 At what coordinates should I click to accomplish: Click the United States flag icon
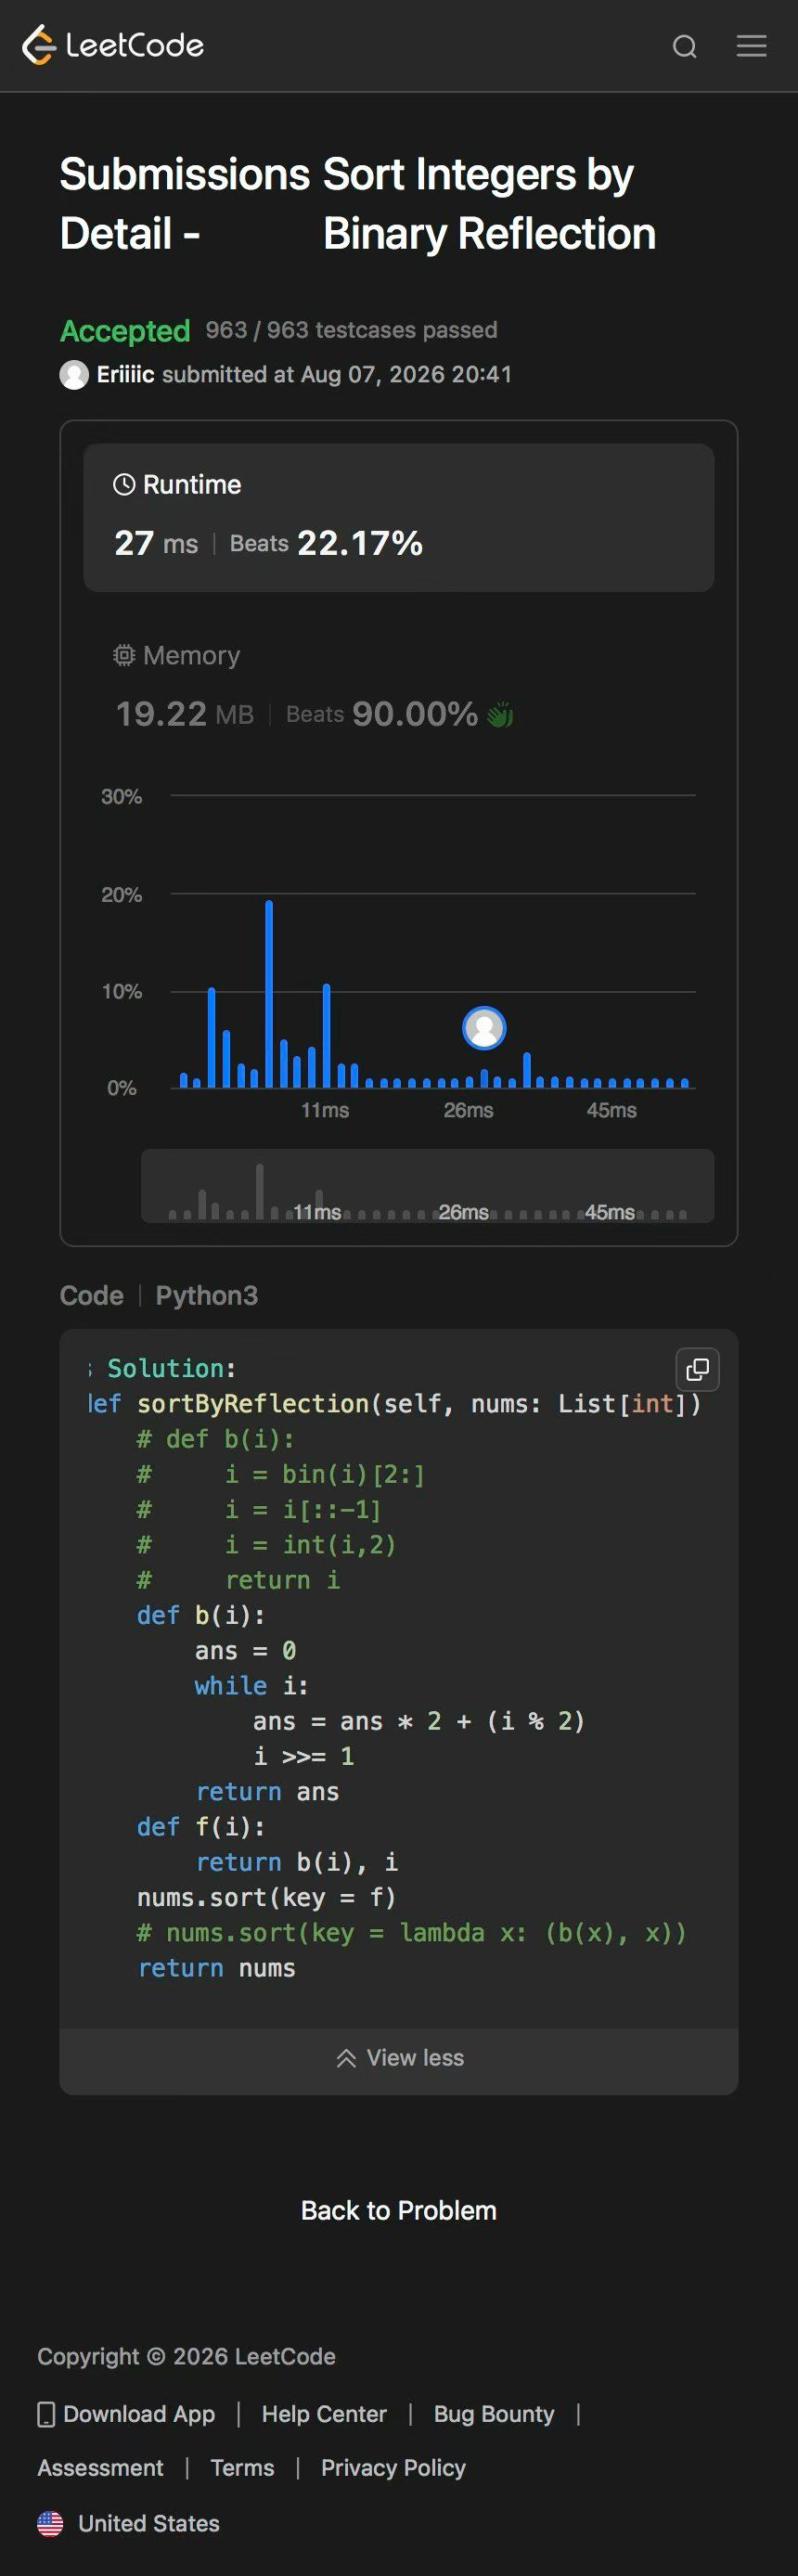point(50,2523)
